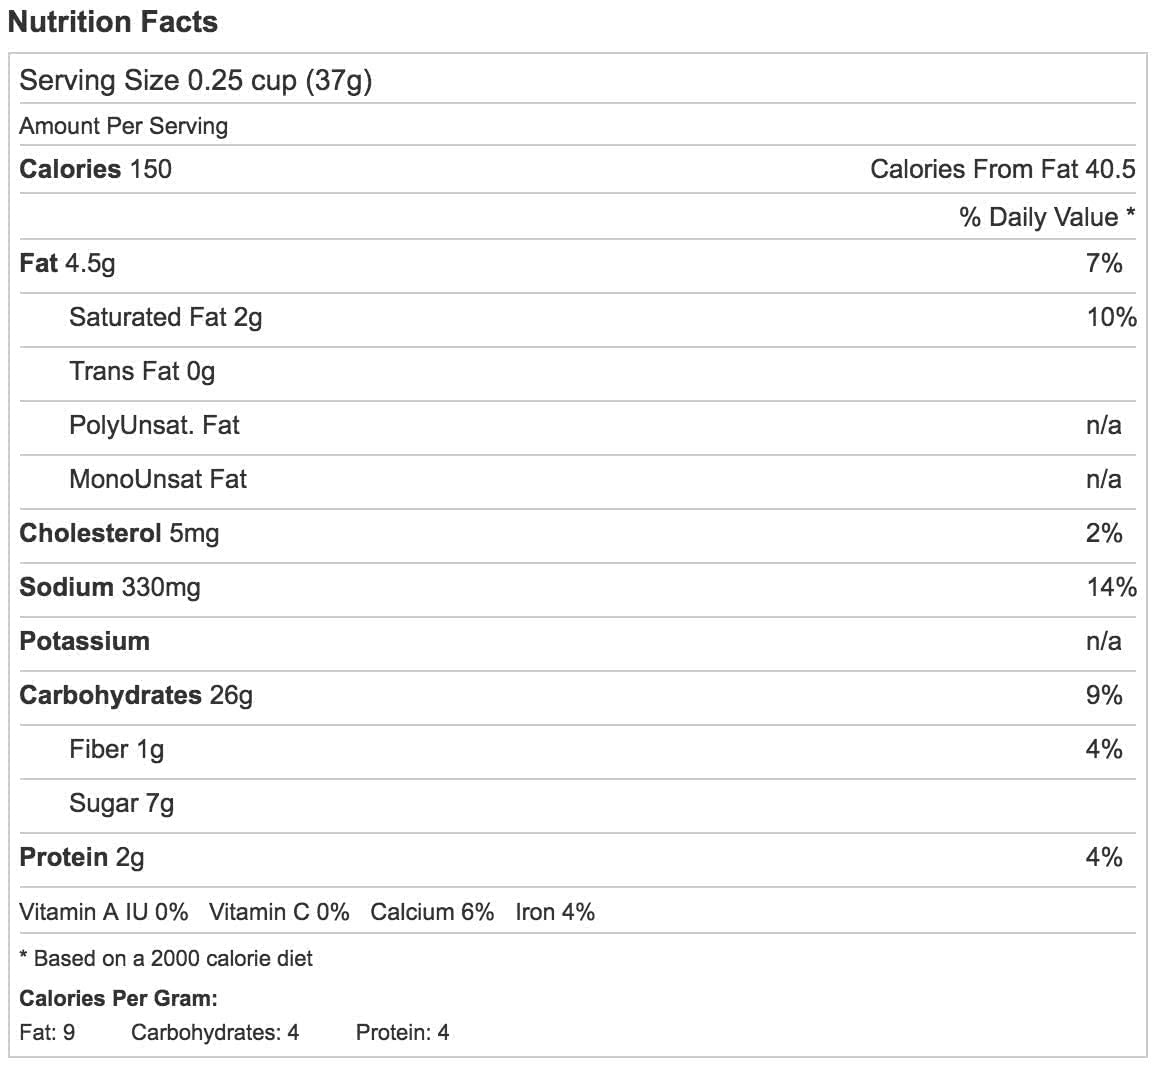
Task: Select the Amount Per Serving label
Action: pyautogui.click(x=123, y=126)
